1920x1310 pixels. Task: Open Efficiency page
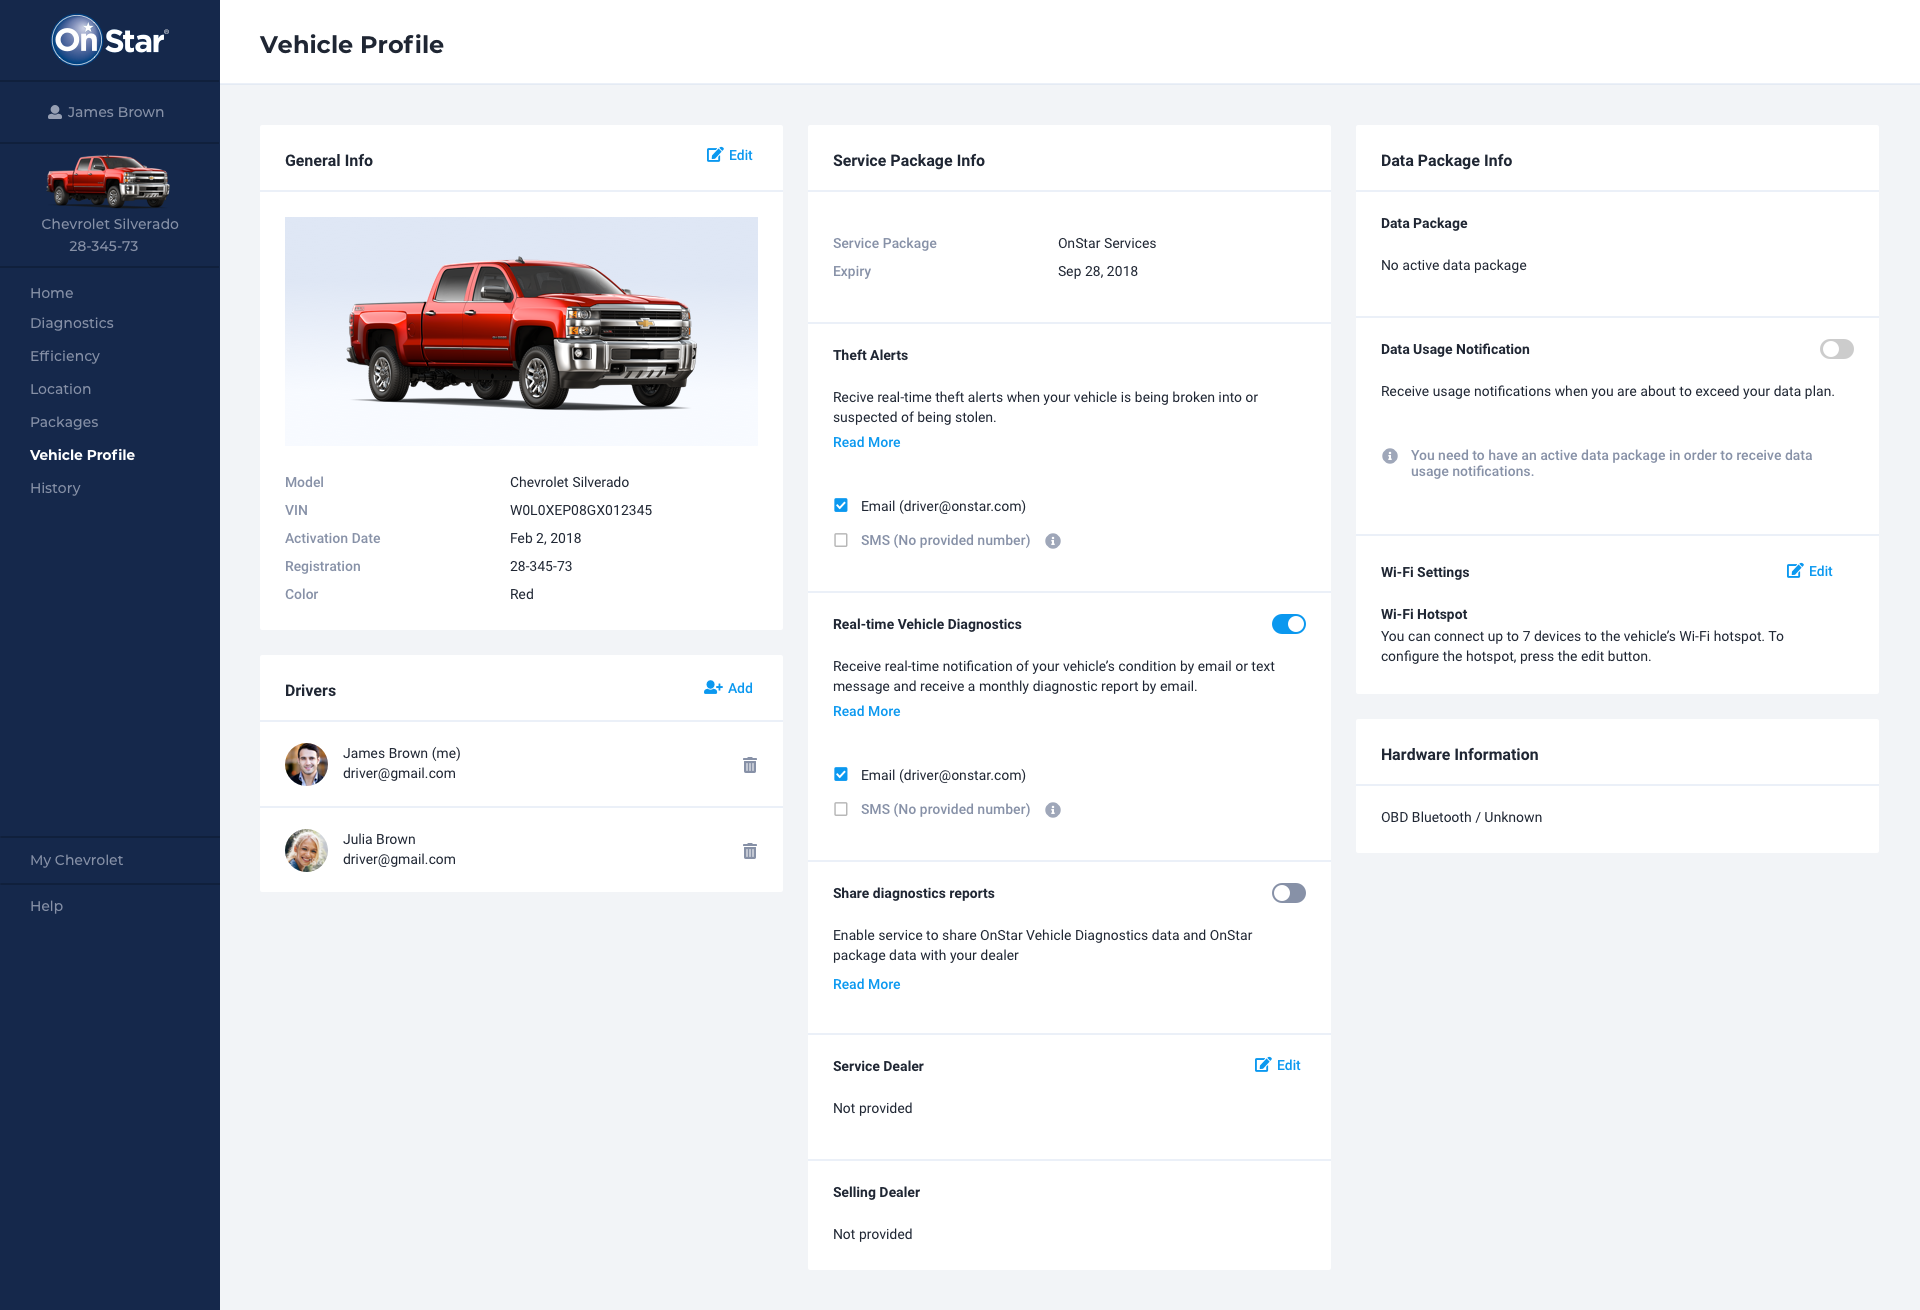click(x=65, y=356)
